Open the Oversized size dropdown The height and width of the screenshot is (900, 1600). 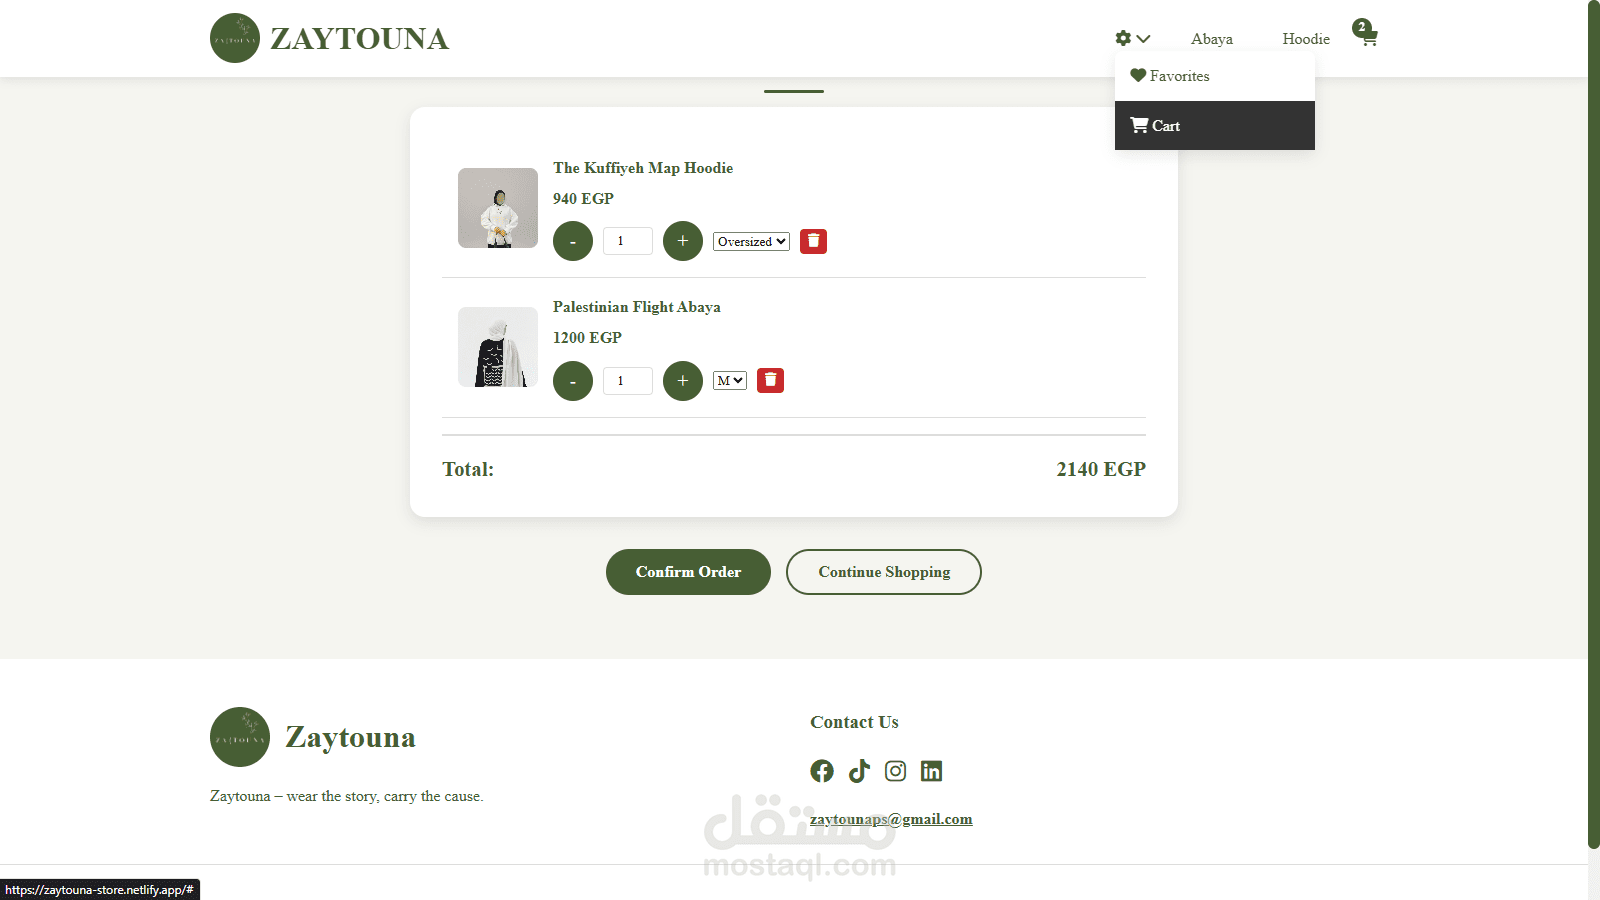[x=751, y=241]
